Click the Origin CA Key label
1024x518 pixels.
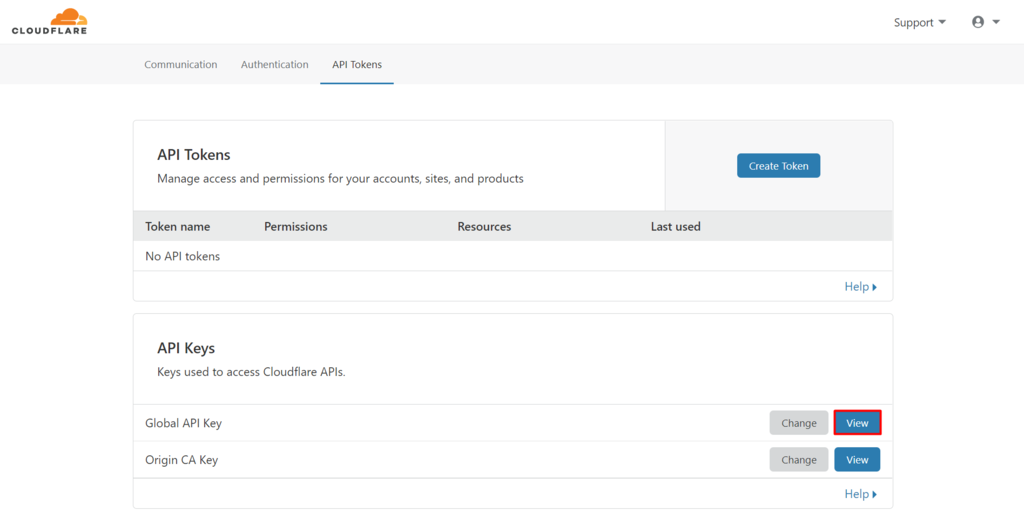(182, 460)
